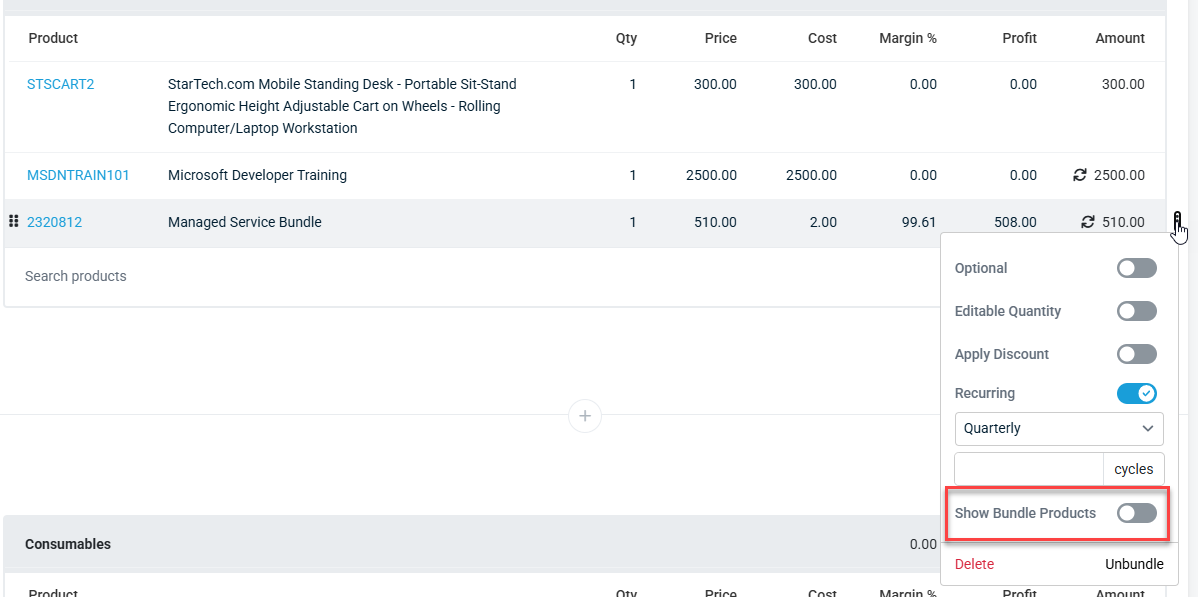Click the drag handle beside product 2320812
Image resolution: width=1198 pixels, height=597 pixels.
point(13,222)
